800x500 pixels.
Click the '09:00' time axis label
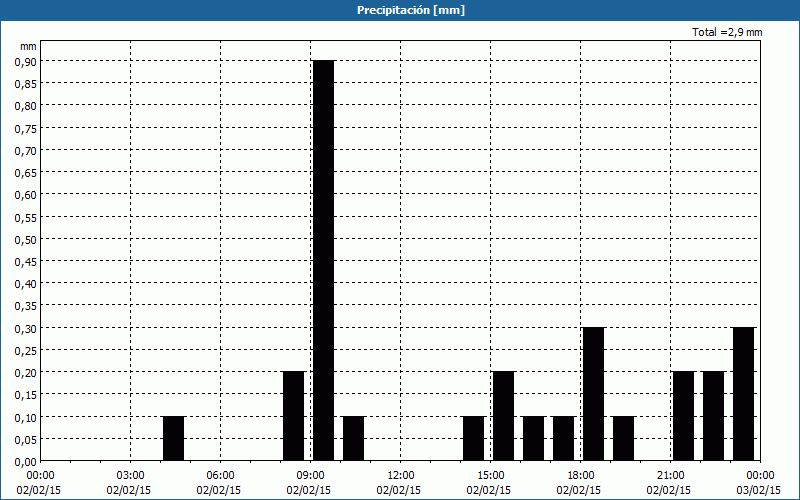tap(311, 476)
